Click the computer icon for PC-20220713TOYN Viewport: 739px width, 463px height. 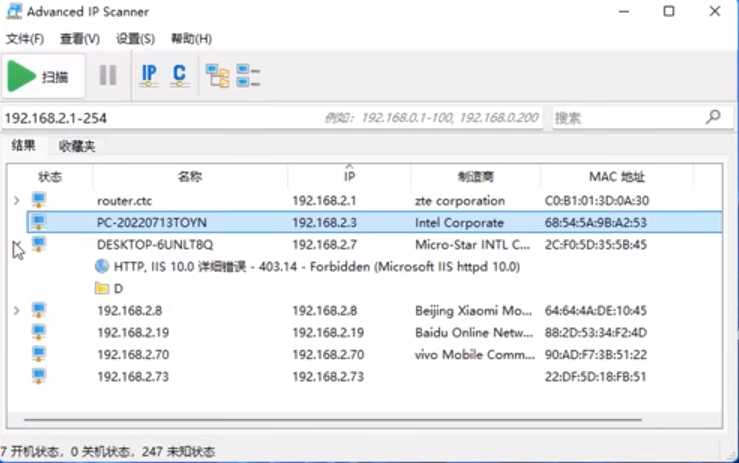pyautogui.click(x=39, y=222)
